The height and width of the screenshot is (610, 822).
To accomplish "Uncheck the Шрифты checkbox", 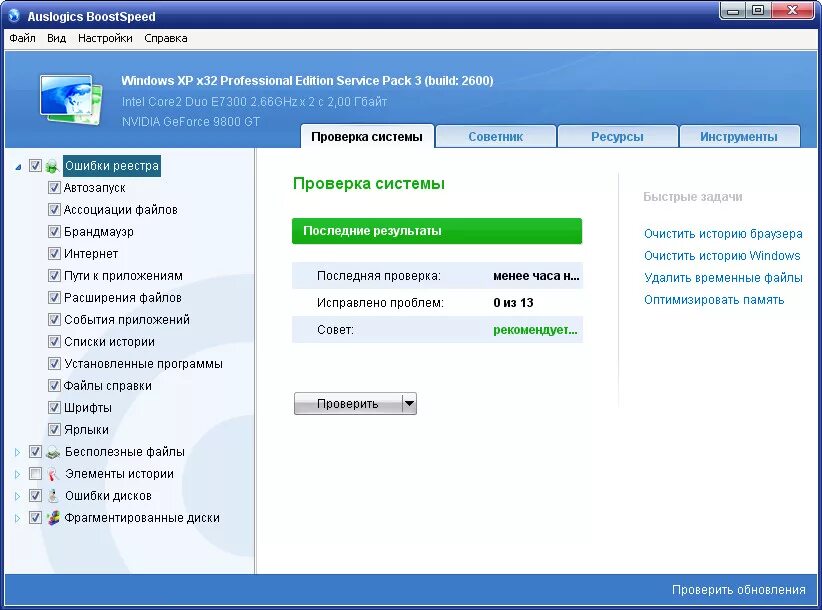I will pyautogui.click(x=54, y=408).
